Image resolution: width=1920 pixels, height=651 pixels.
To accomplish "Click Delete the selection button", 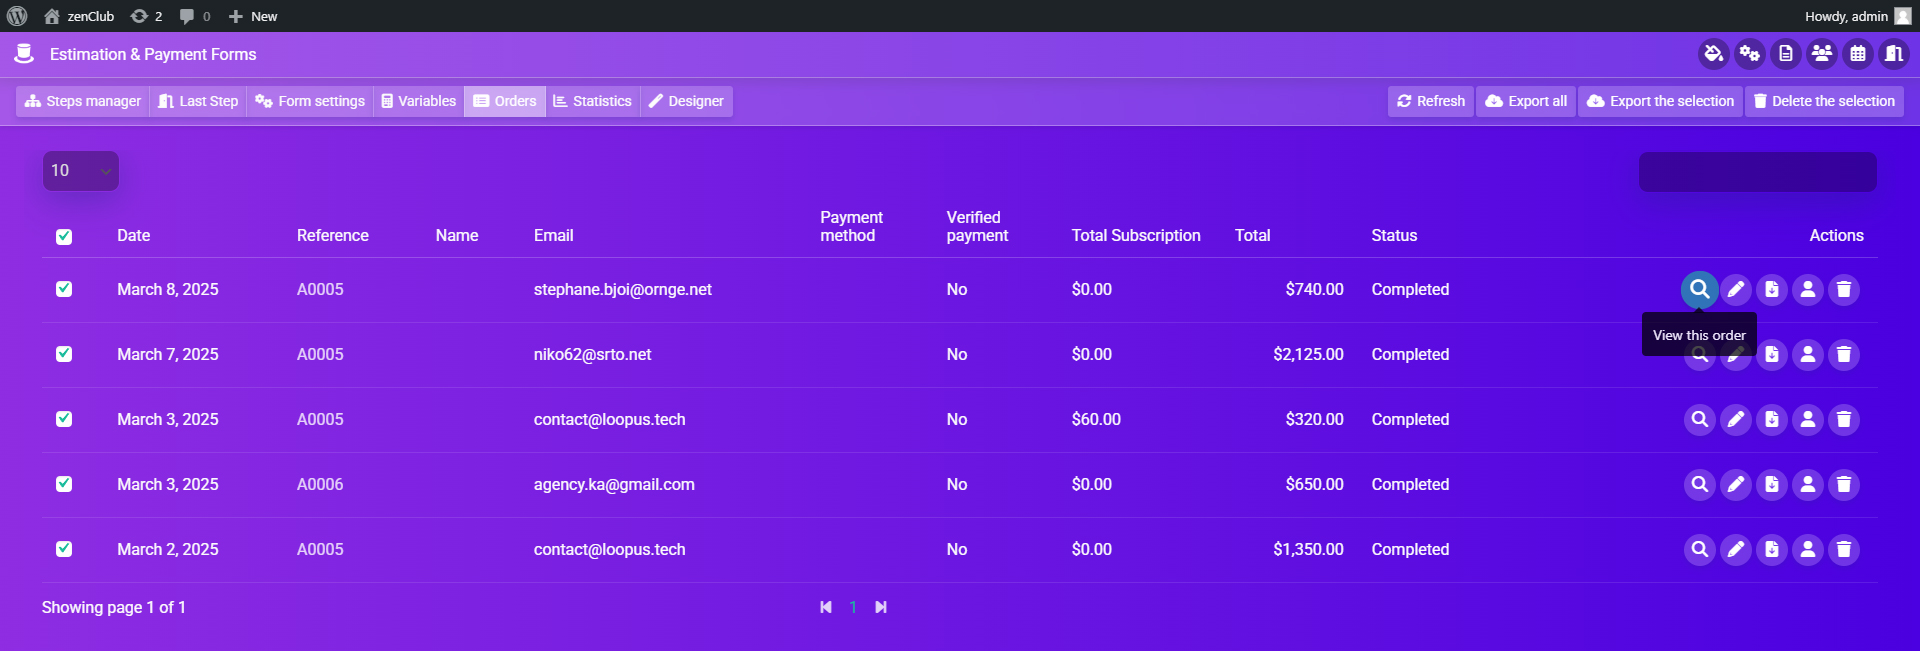I will [x=1824, y=101].
